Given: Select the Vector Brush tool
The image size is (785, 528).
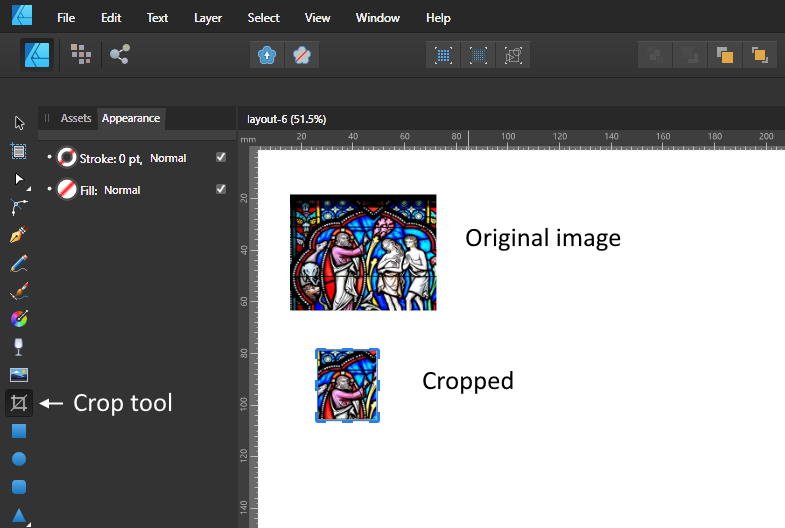Looking at the screenshot, I should tap(19, 291).
